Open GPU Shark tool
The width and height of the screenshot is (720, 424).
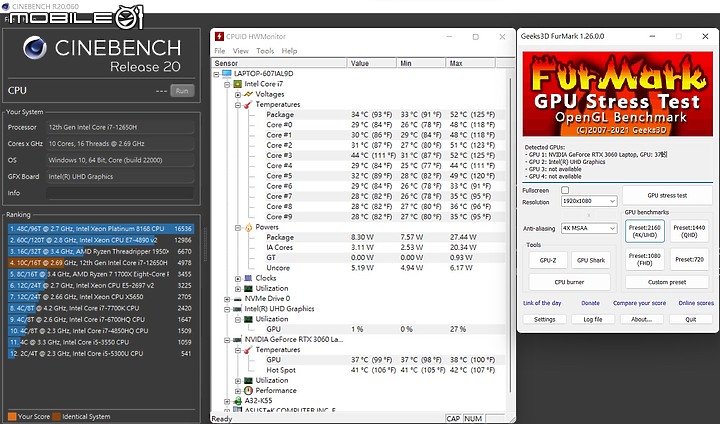[591, 260]
